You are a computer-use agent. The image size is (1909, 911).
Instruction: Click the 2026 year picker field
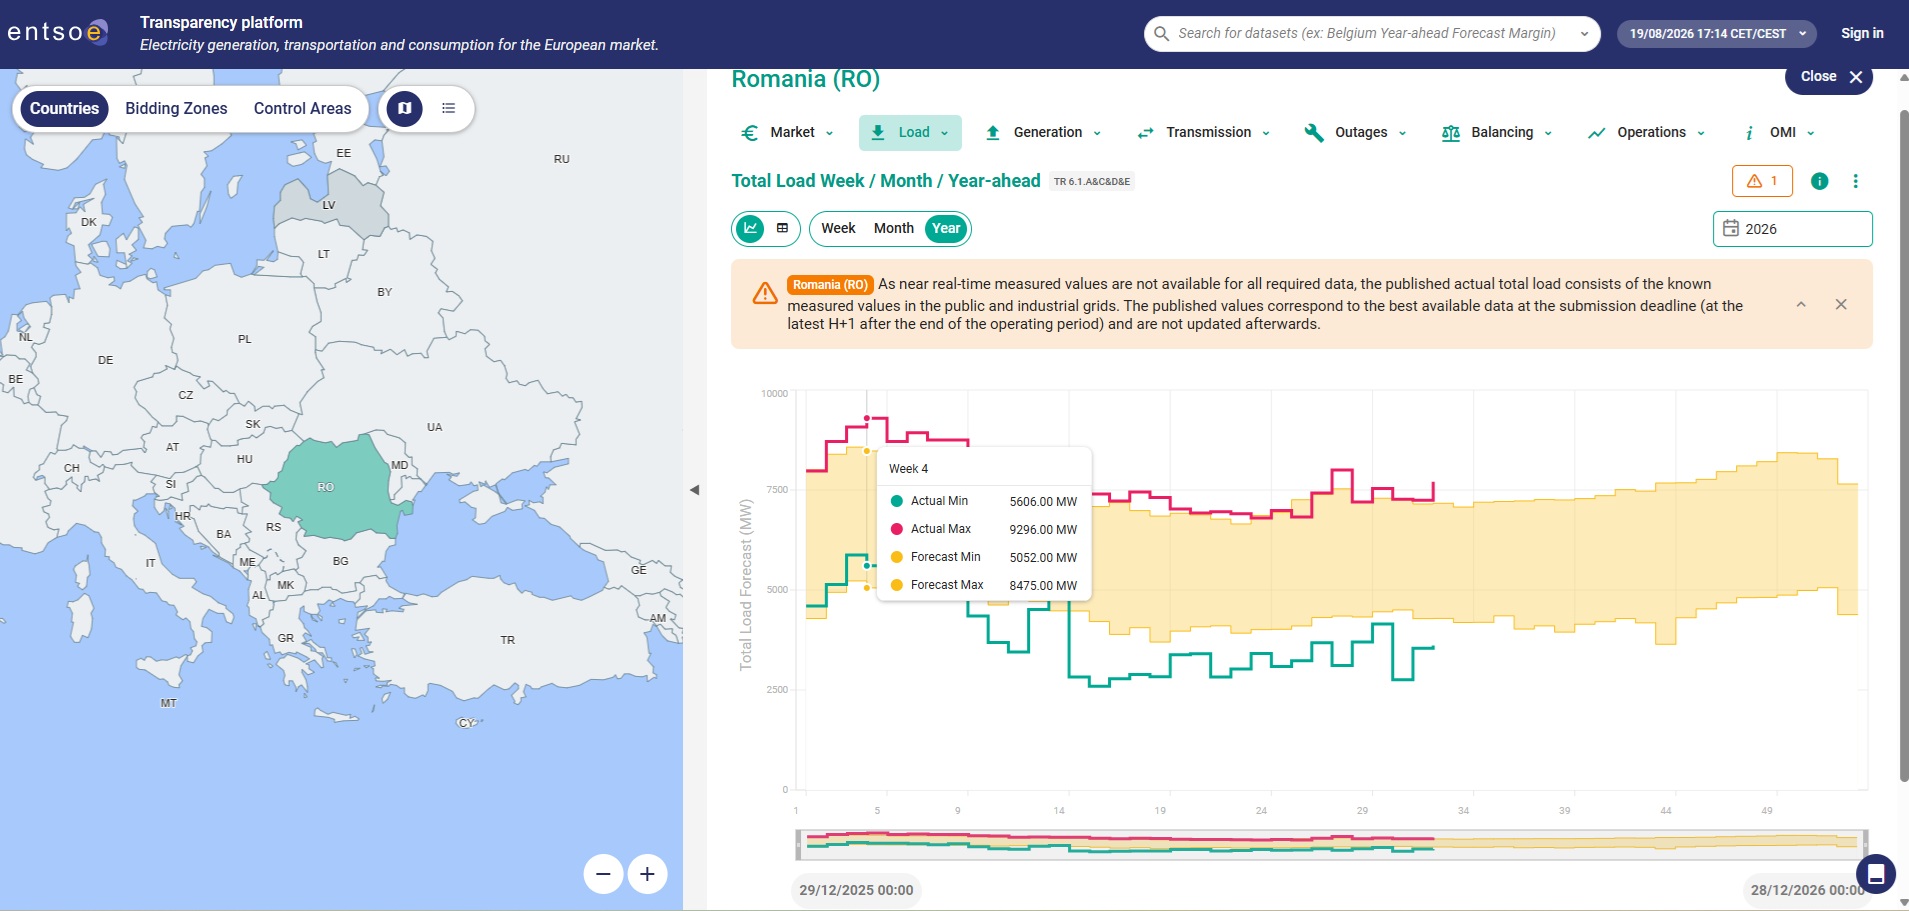[1792, 229]
